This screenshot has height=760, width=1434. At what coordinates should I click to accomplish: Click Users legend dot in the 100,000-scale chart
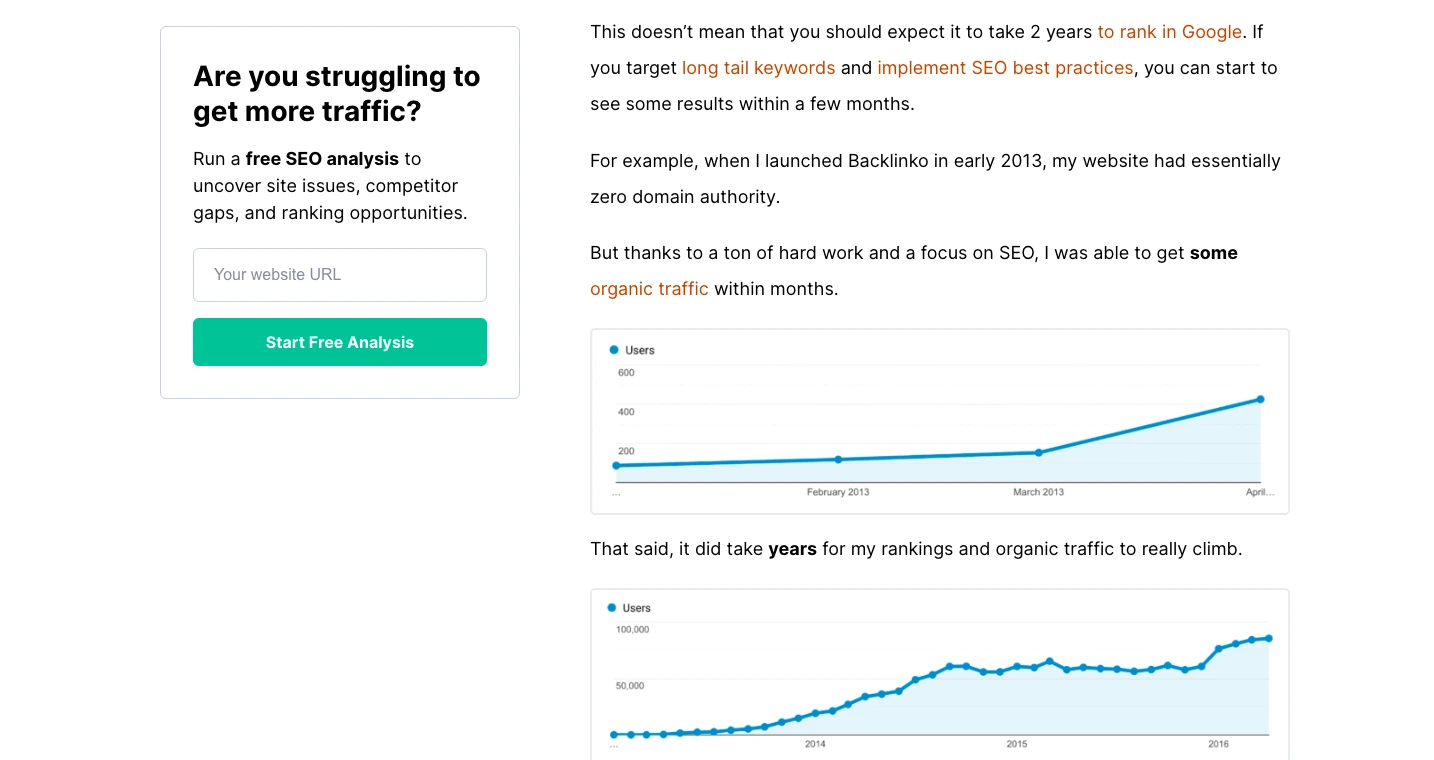coord(612,608)
